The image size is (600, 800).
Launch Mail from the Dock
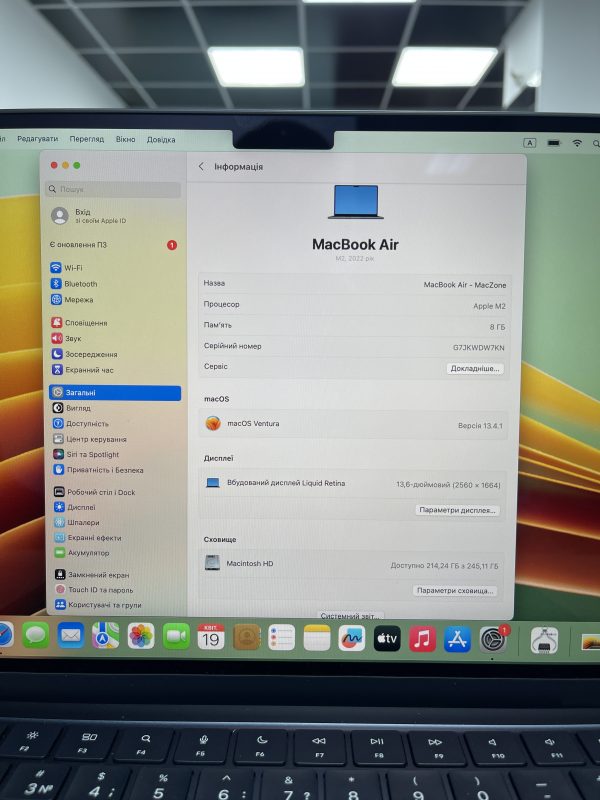tap(71, 636)
